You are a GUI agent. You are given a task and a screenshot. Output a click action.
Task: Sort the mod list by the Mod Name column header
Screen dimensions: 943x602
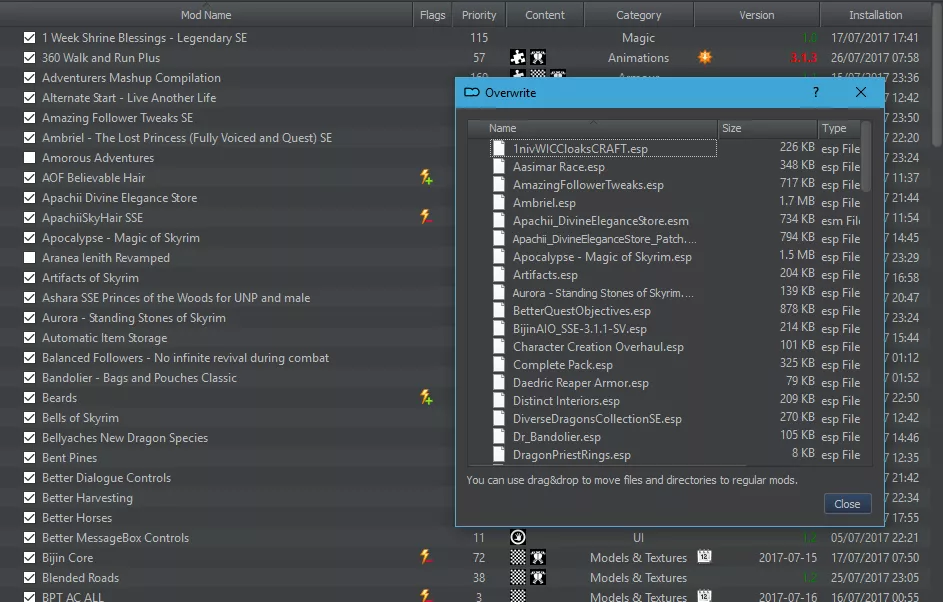point(206,15)
